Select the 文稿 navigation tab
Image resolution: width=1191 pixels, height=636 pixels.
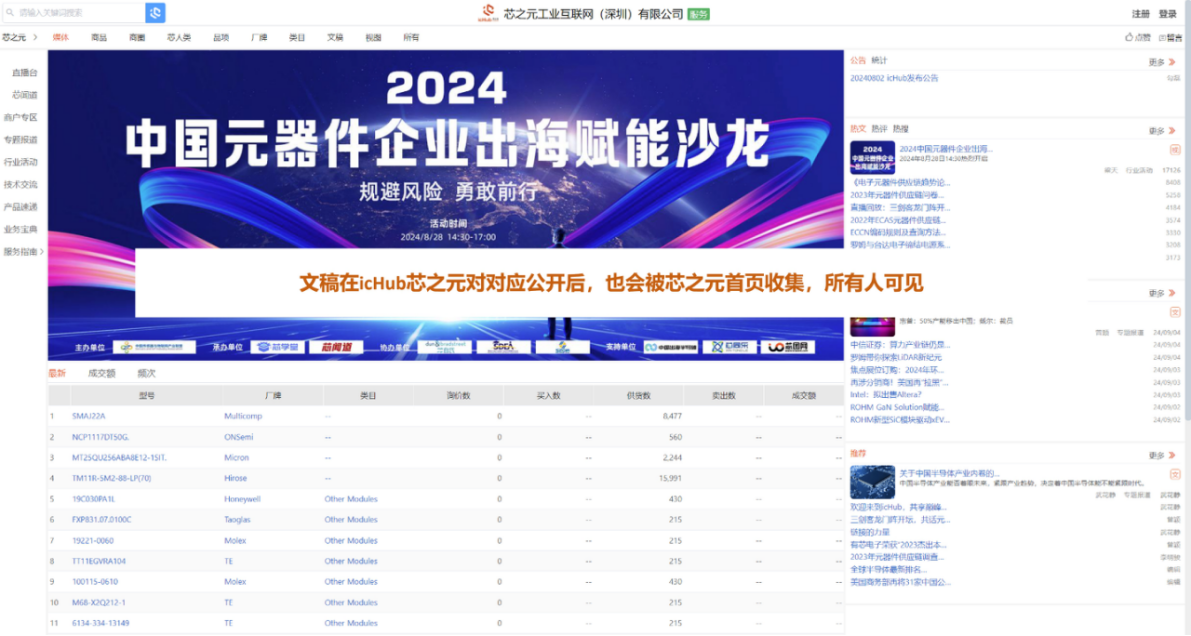pos(335,37)
